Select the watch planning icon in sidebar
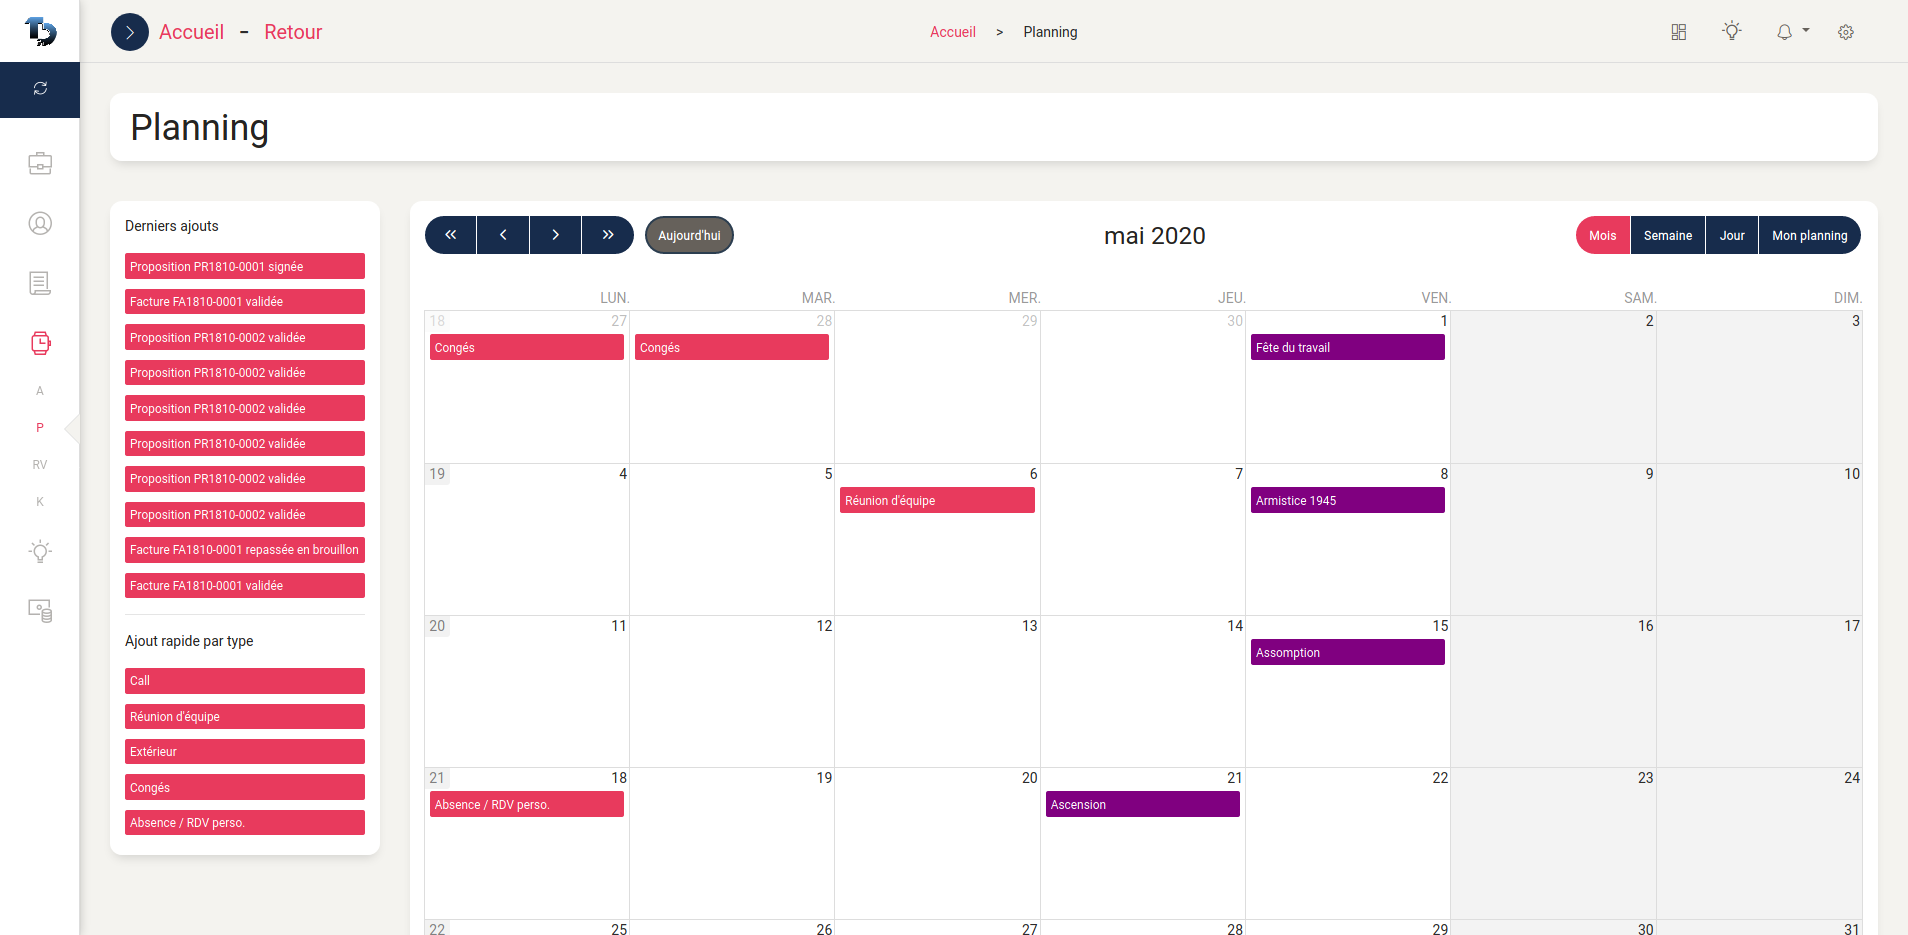This screenshot has height=935, width=1908. point(40,343)
